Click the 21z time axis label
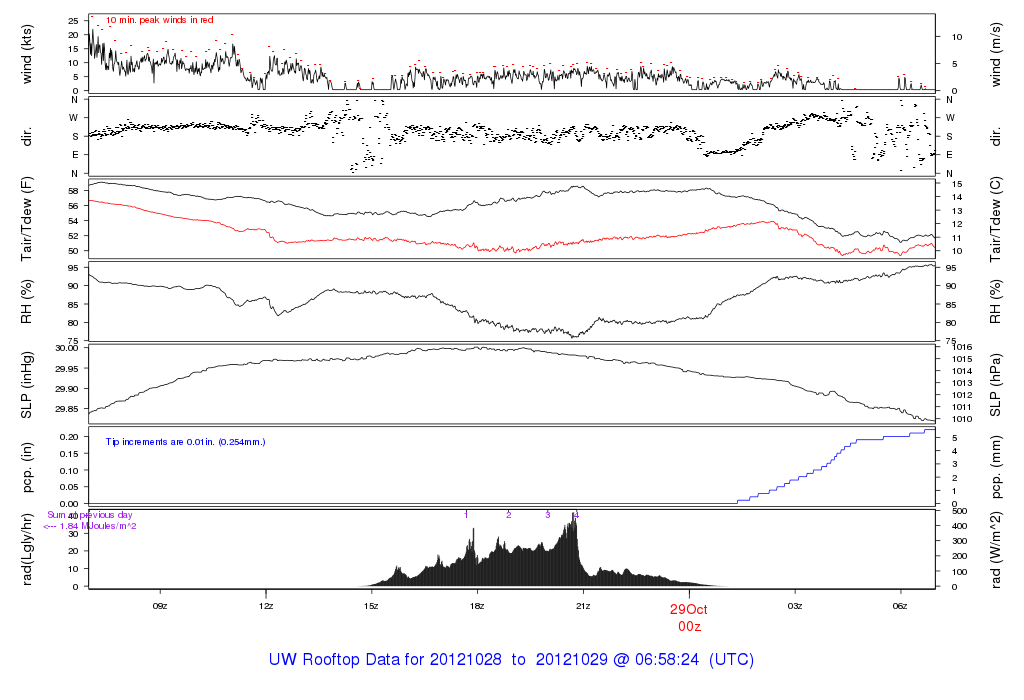 583,606
